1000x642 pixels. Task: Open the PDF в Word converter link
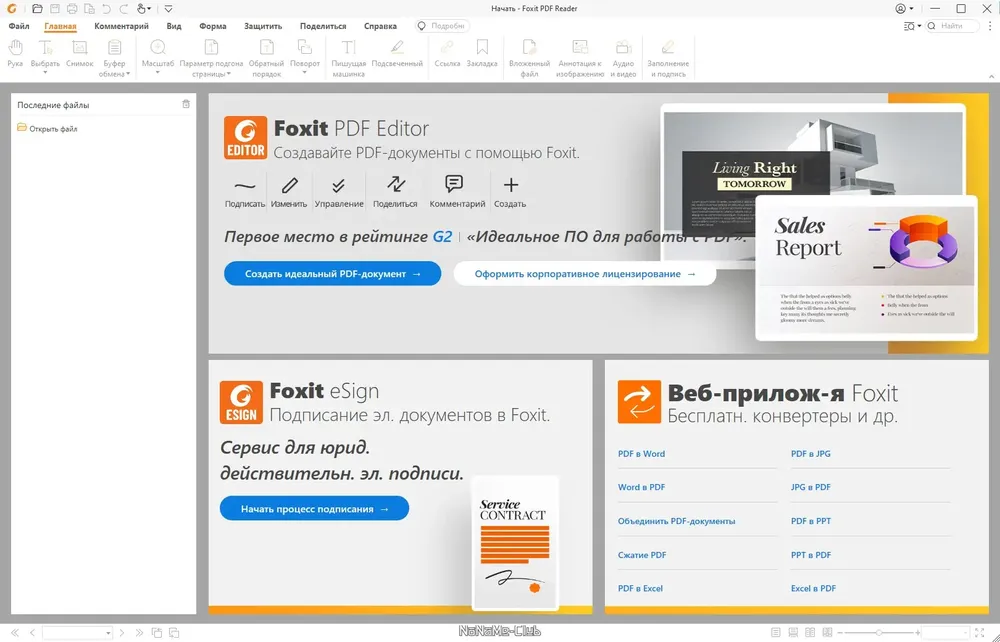tap(641, 454)
